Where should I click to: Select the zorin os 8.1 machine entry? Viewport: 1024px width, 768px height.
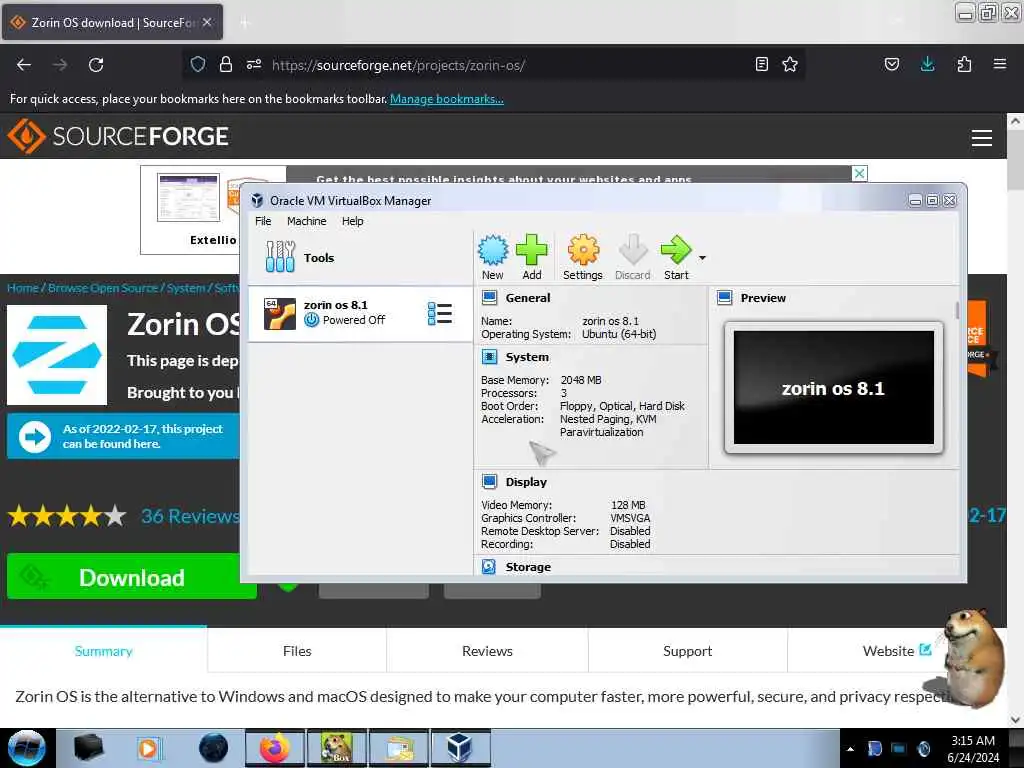[360, 313]
